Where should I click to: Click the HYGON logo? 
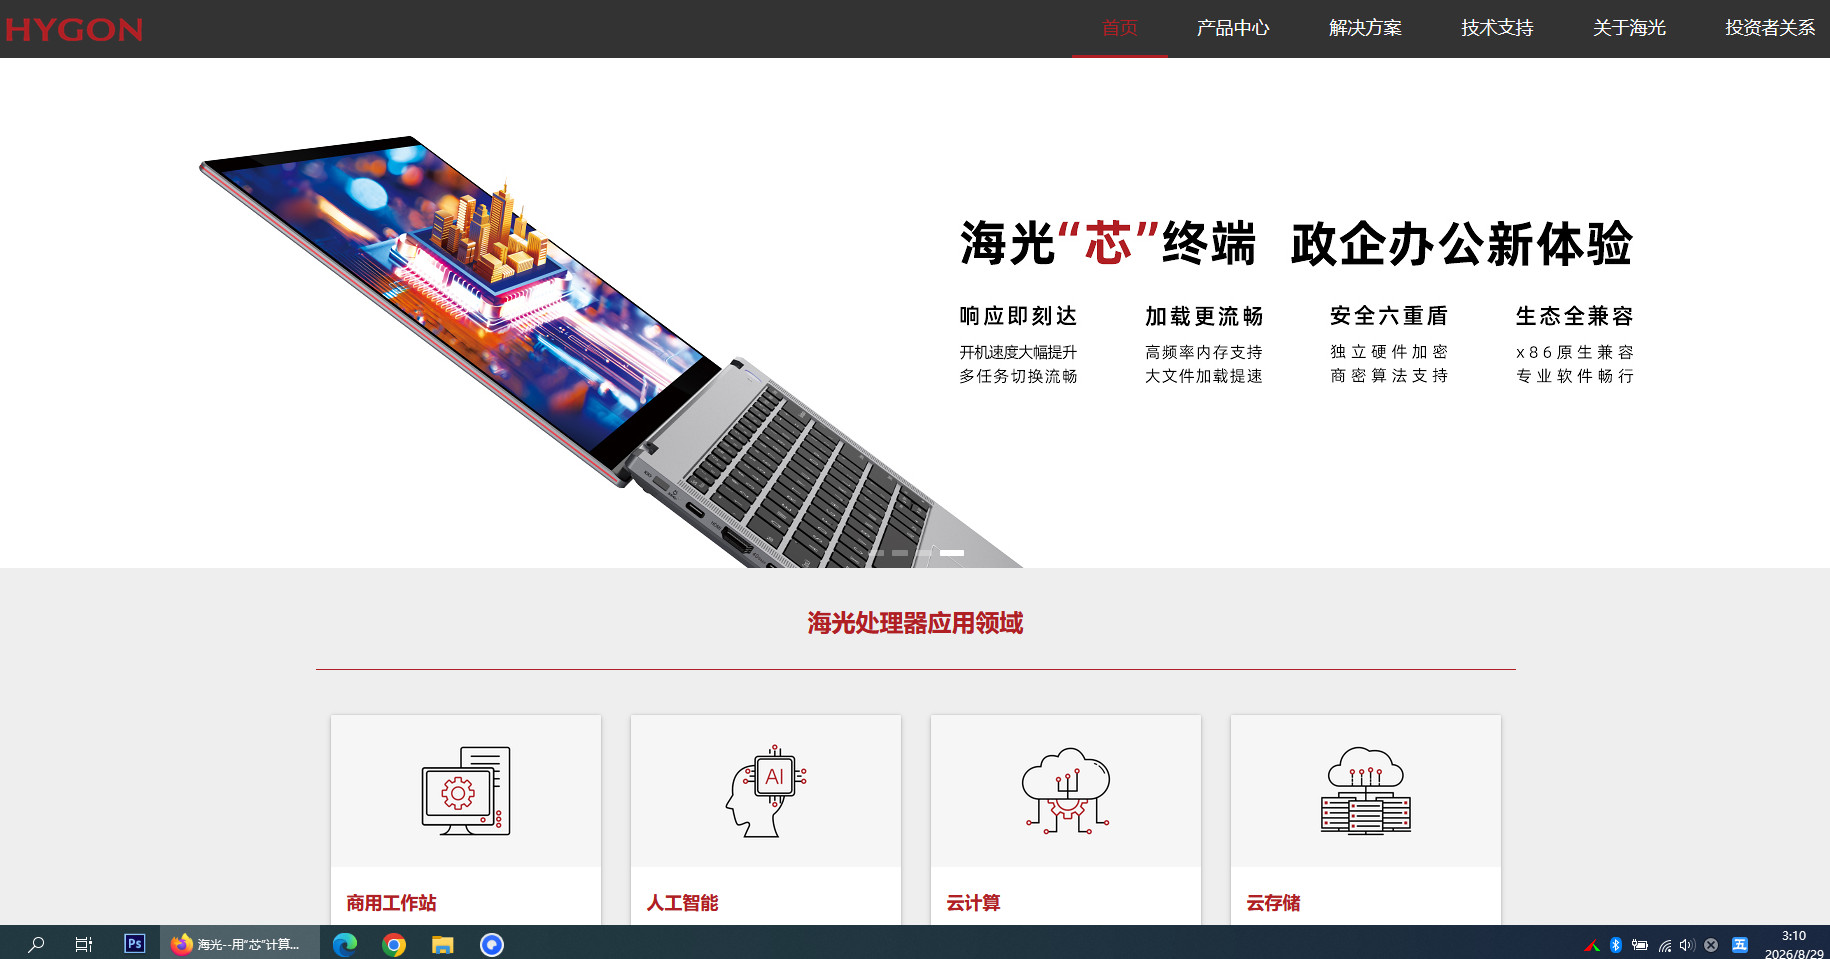pyautogui.click(x=74, y=29)
